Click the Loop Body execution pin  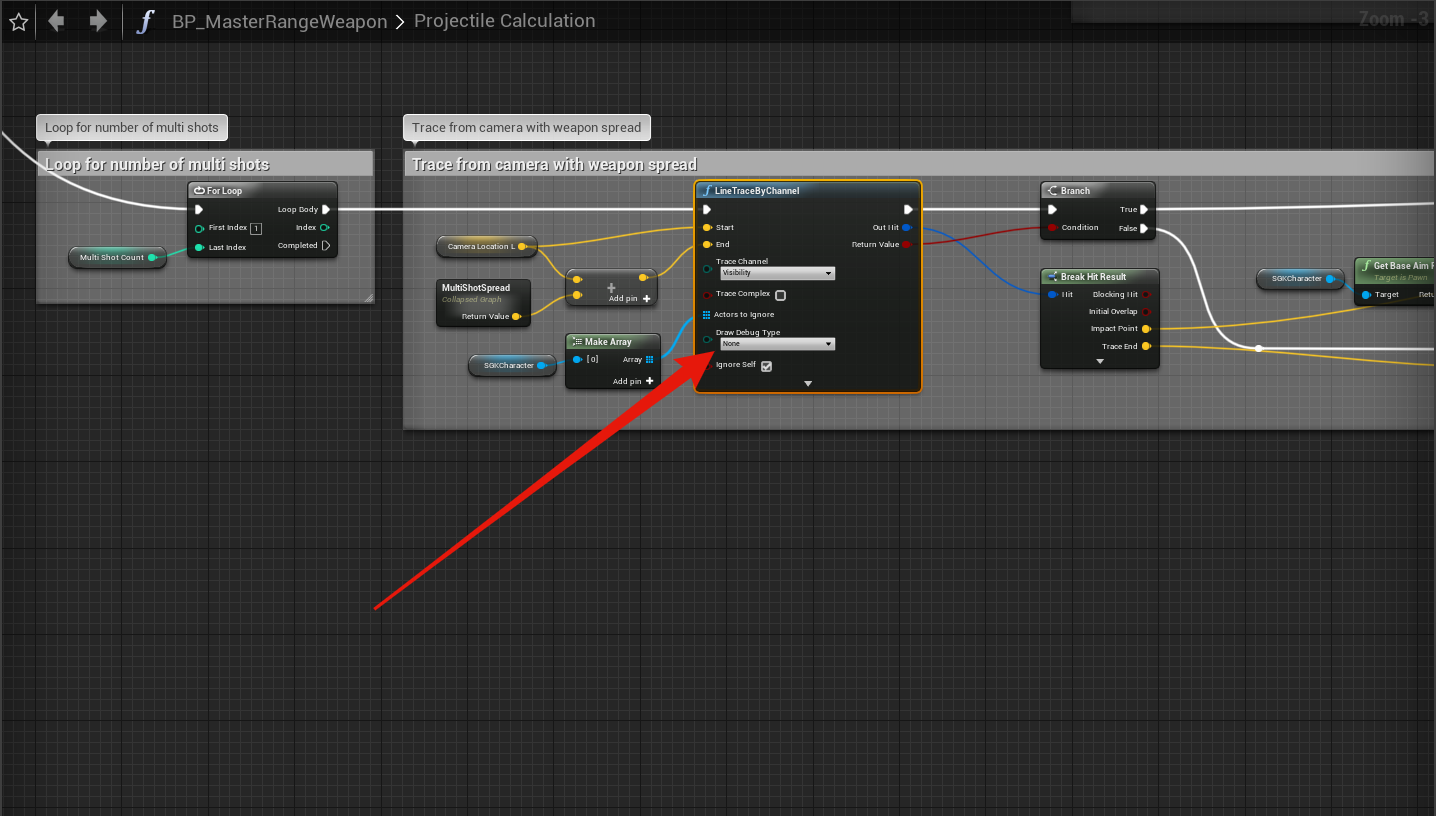pyautogui.click(x=326, y=210)
